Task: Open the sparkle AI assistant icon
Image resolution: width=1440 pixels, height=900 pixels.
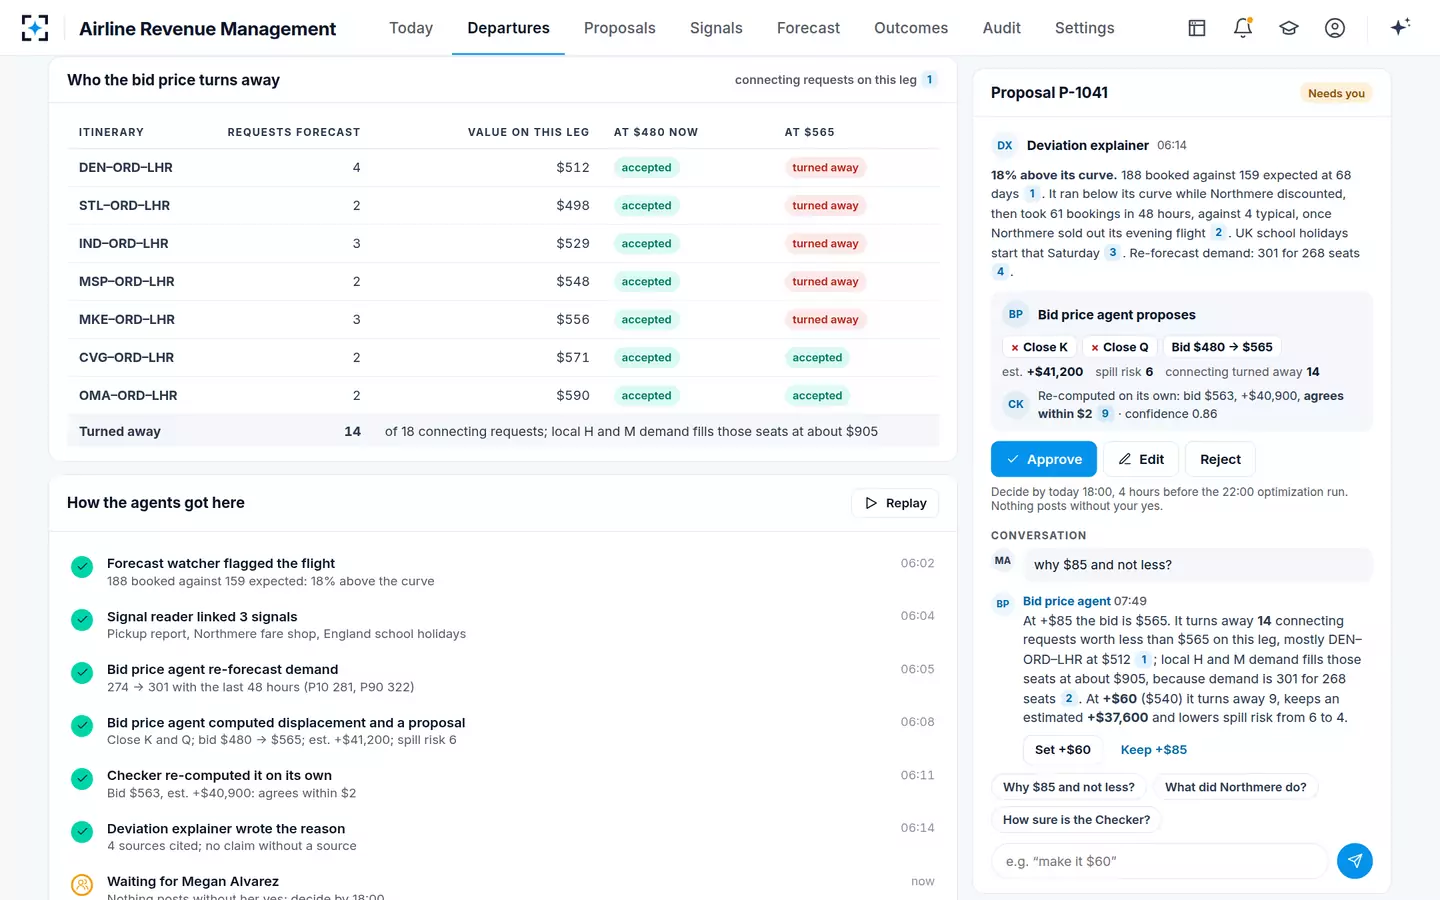Action: coord(1400,27)
